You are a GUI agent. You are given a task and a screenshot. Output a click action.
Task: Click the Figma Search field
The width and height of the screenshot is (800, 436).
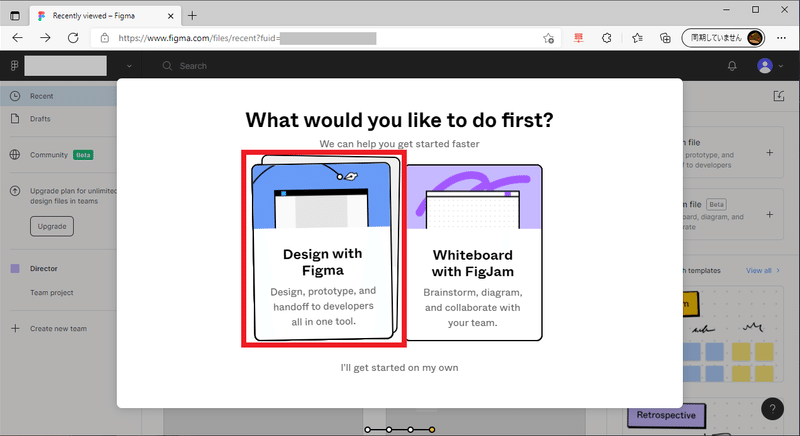(193, 66)
